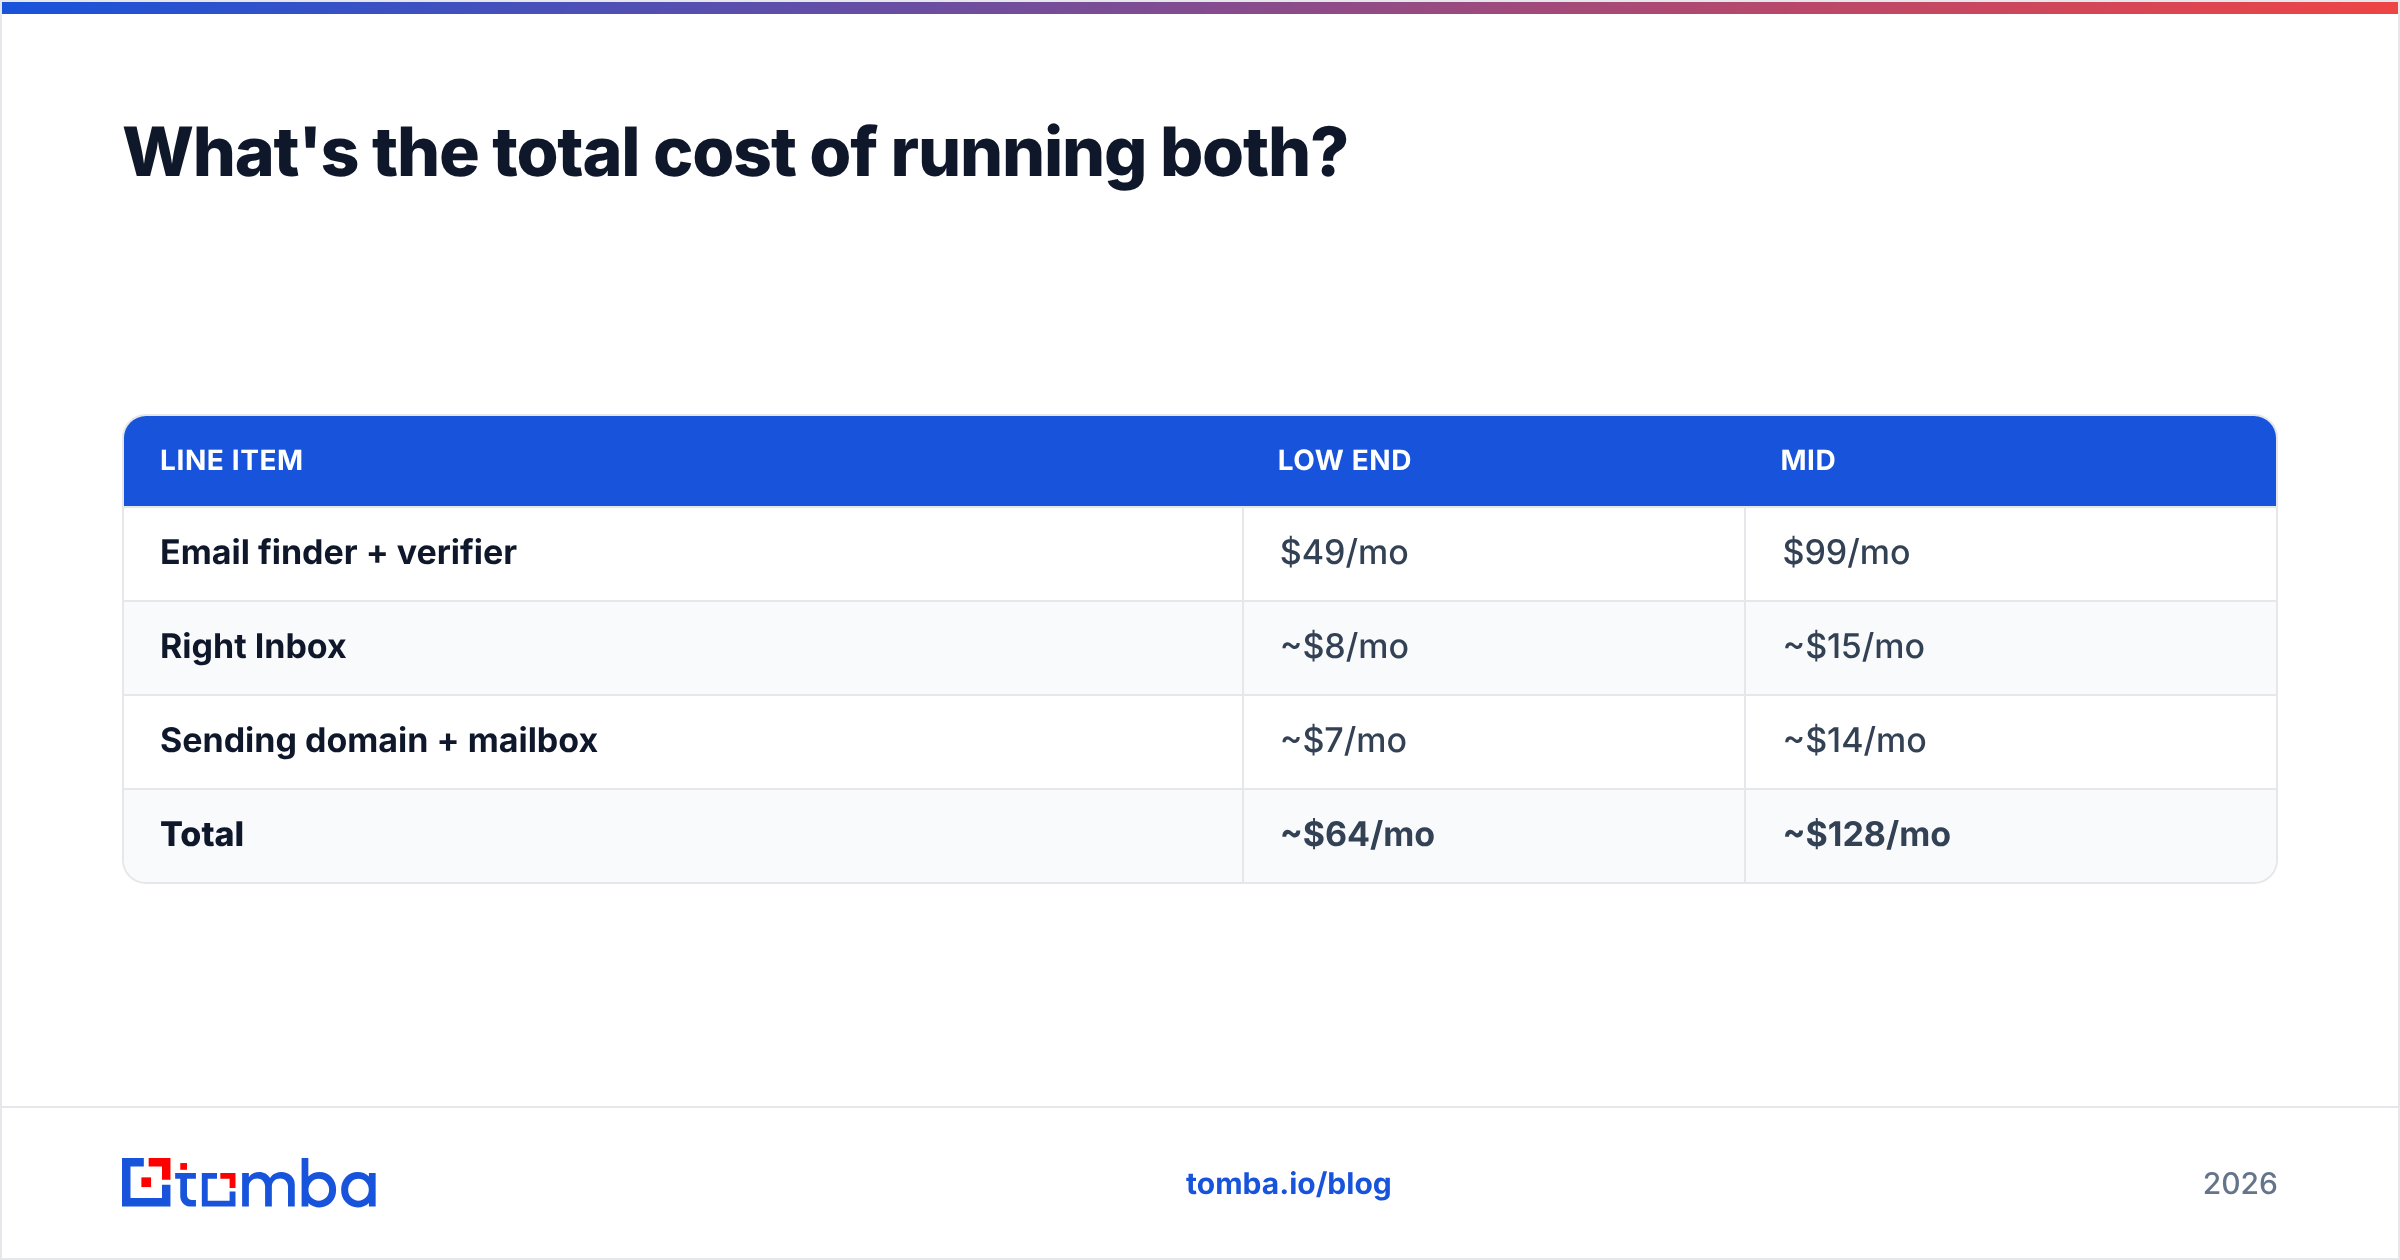Select the "Email finder + verifier" row label
The width and height of the screenshot is (2400, 1260).
[x=338, y=552]
